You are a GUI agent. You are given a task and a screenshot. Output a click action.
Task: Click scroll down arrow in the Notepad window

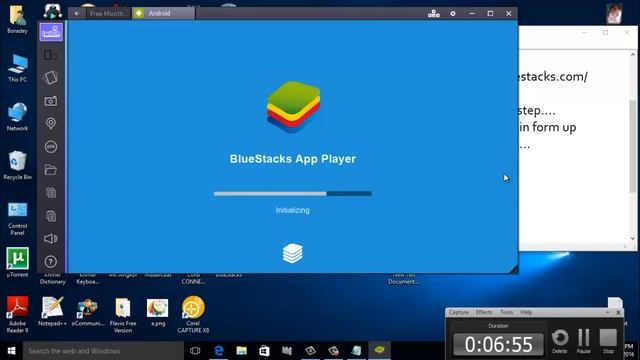click(x=633, y=239)
